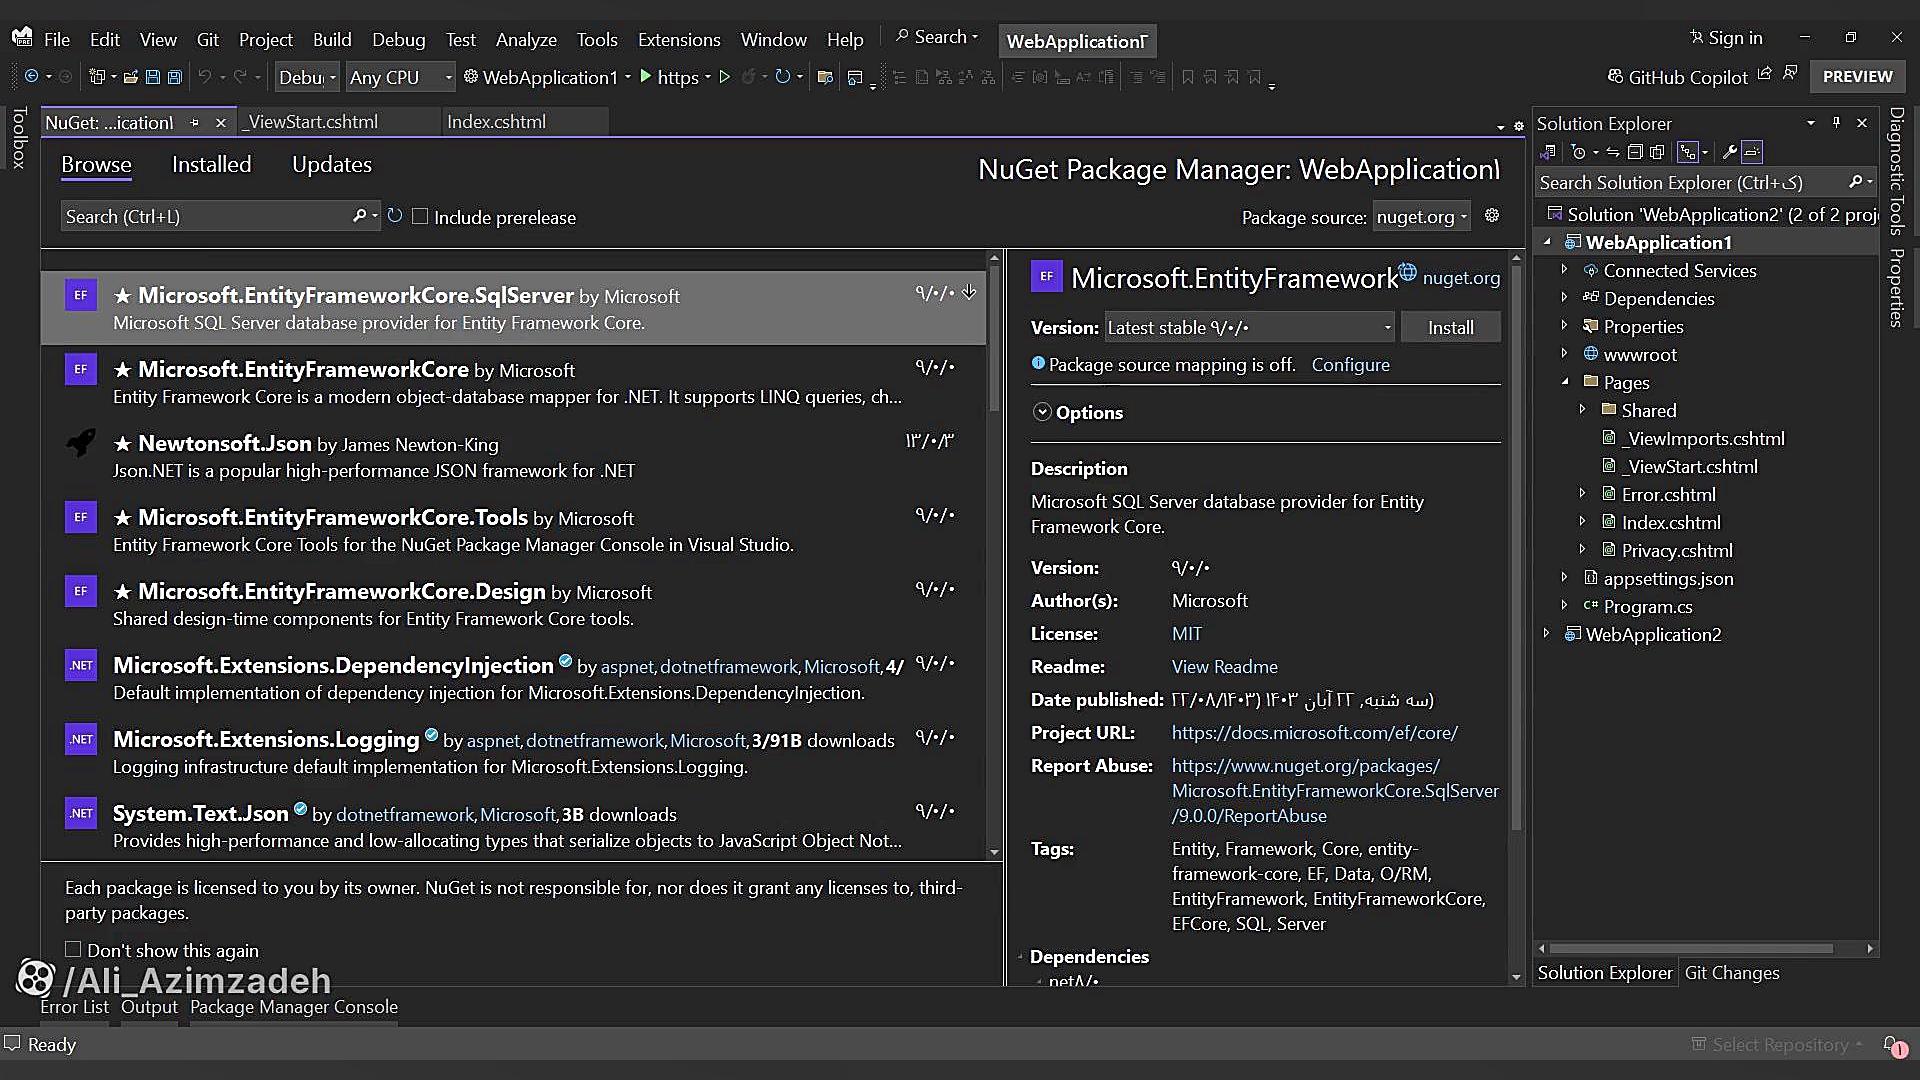Switch views icon in Solution Explorer toolbar
The height and width of the screenshot is (1080, 1920).
(1549, 152)
